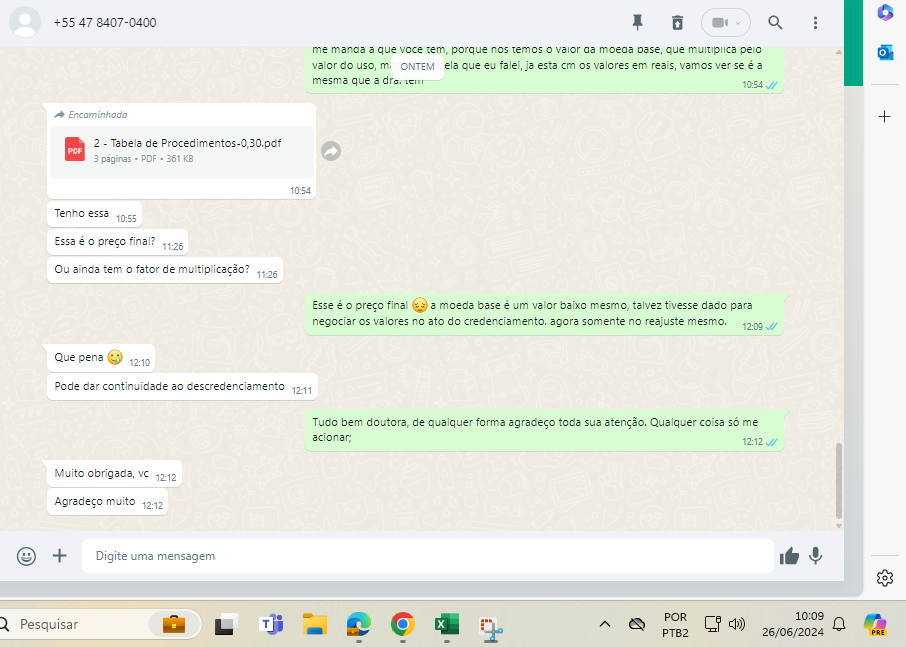
Task: Open the three-dot chat menu
Action: coord(815,23)
